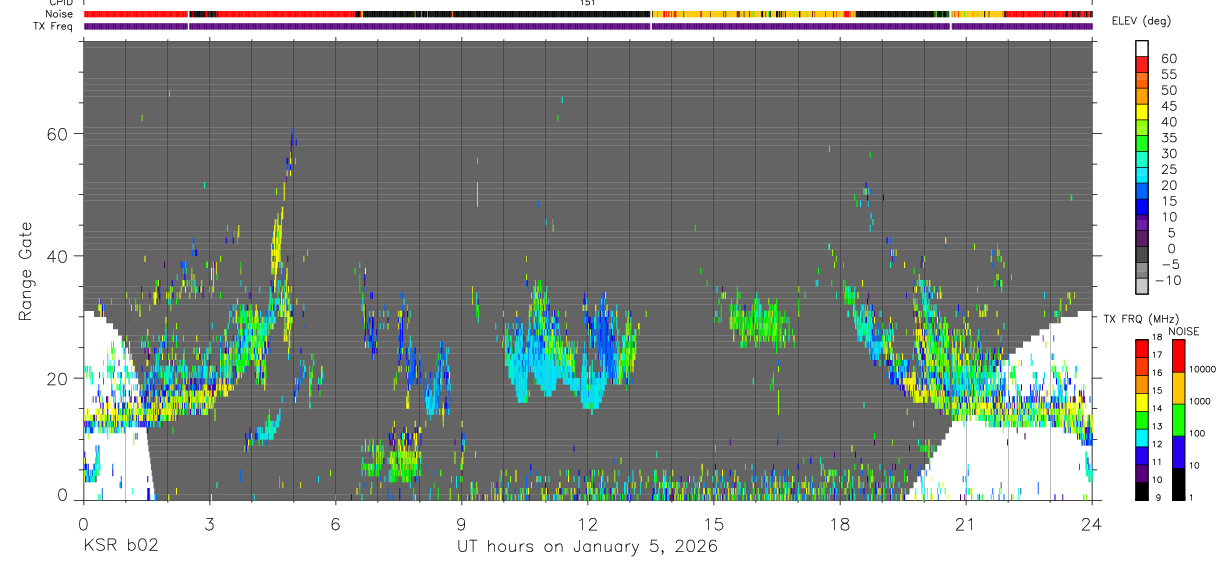Click tick label 20 on Range Gate axis
This screenshot has height=567, width=1228.
click(x=59, y=378)
